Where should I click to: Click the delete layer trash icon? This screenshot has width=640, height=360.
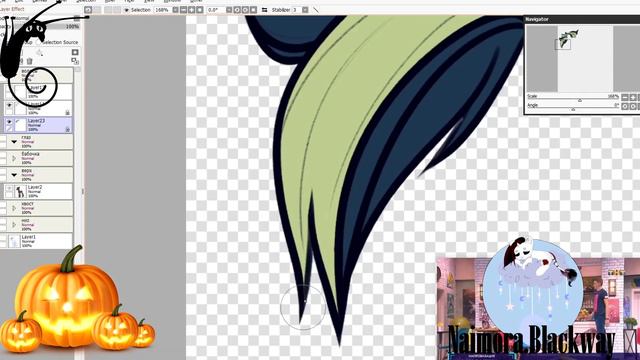tap(29, 62)
